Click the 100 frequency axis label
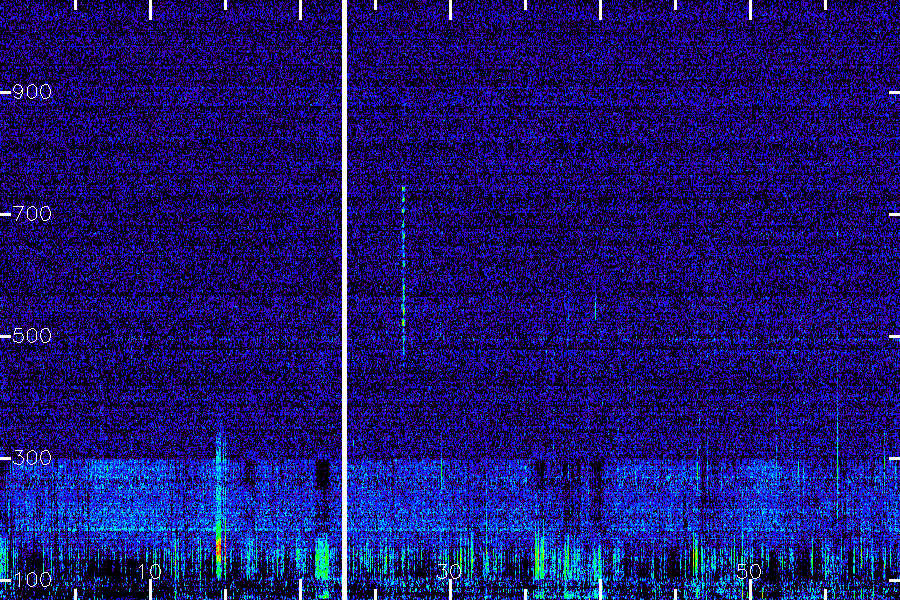This screenshot has height=600, width=900. pyautogui.click(x=32, y=579)
